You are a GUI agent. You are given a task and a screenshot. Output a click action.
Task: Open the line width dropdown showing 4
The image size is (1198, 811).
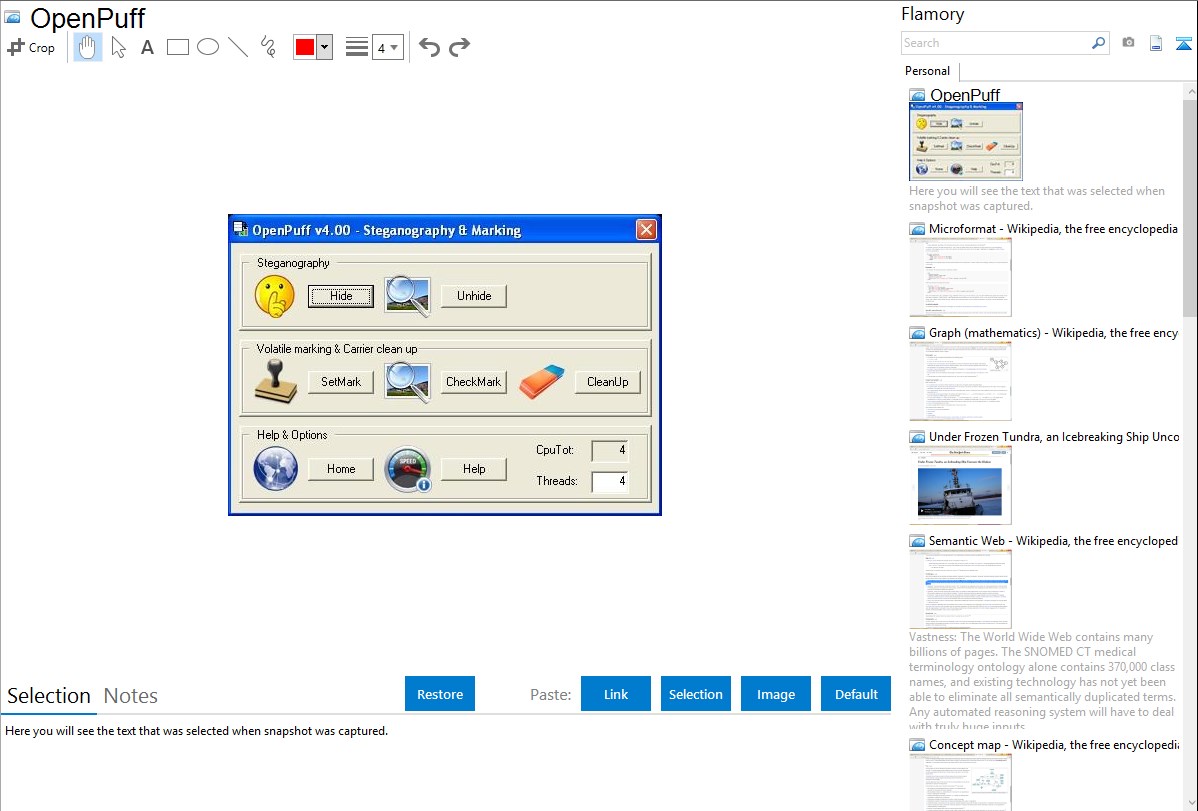tap(387, 47)
